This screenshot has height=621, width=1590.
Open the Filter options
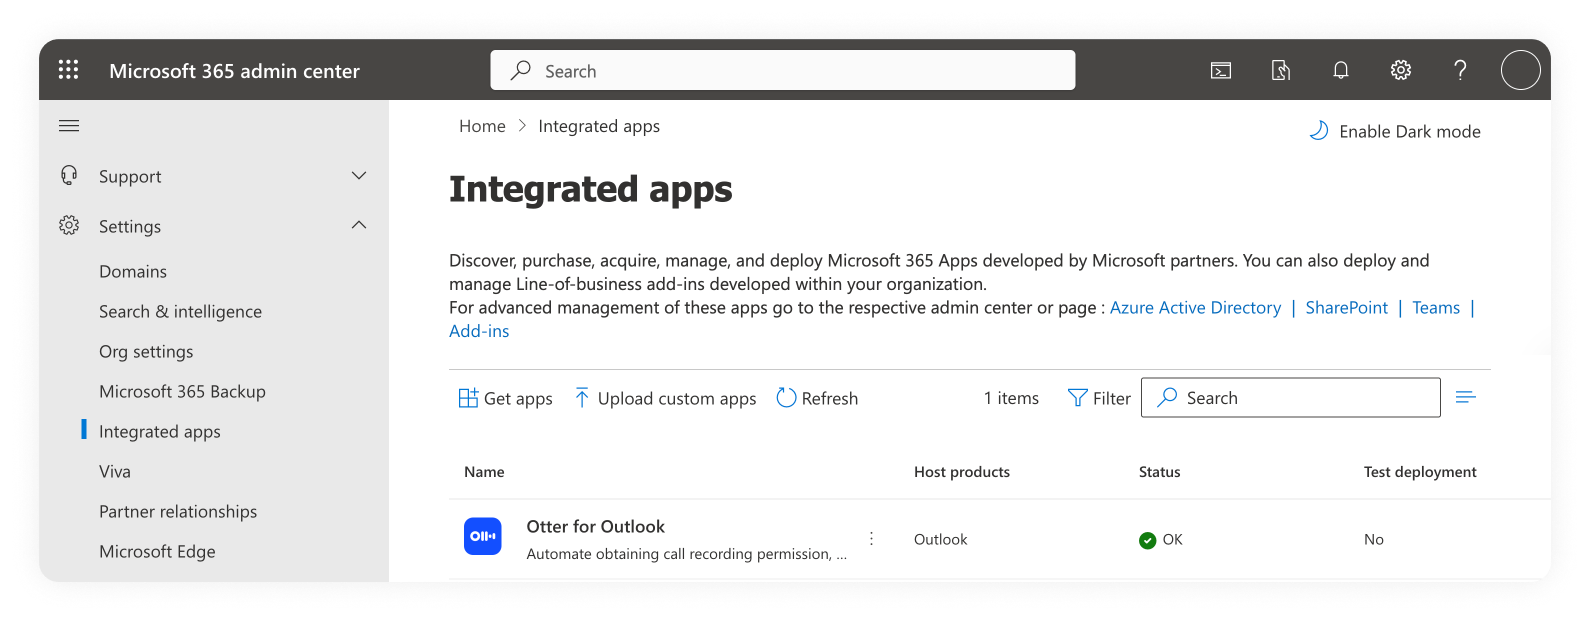1099,398
